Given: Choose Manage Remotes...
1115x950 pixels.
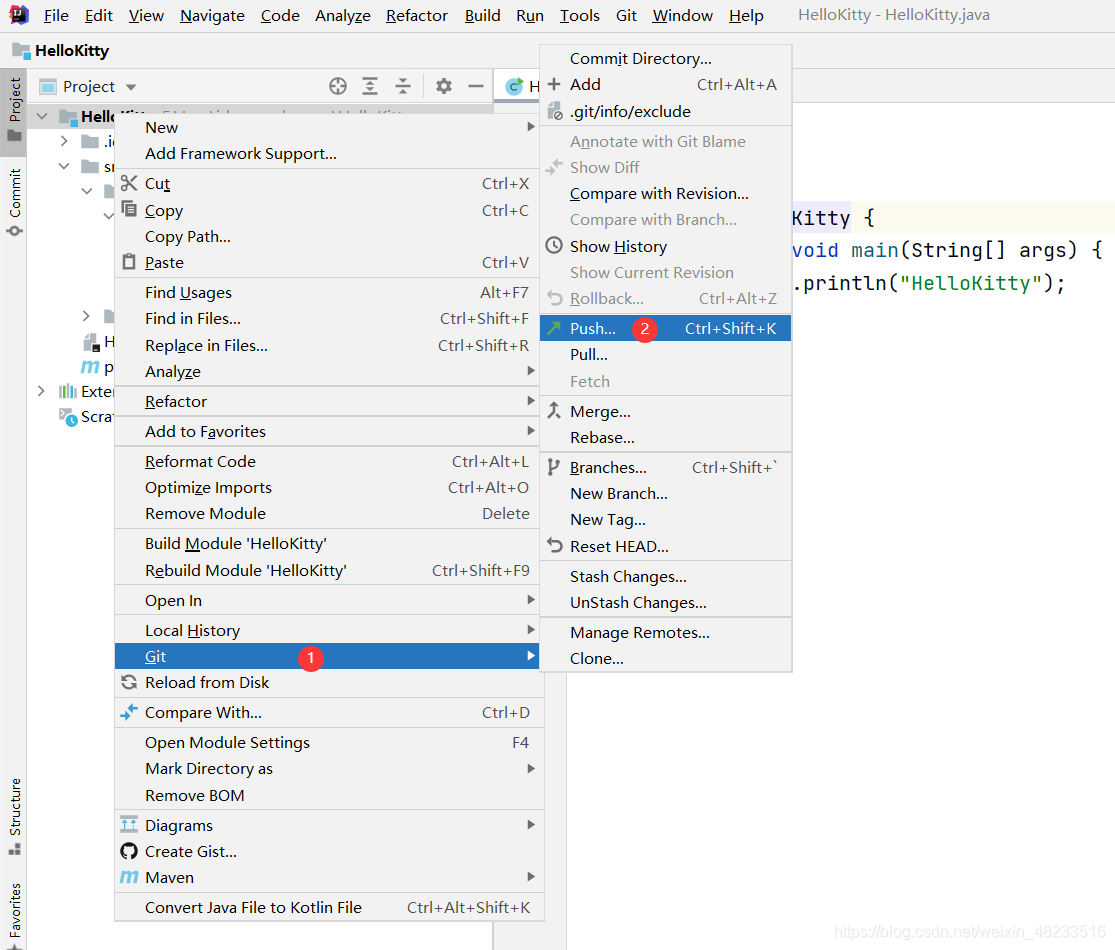Looking at the screenshot, I should tap(666, 633).
